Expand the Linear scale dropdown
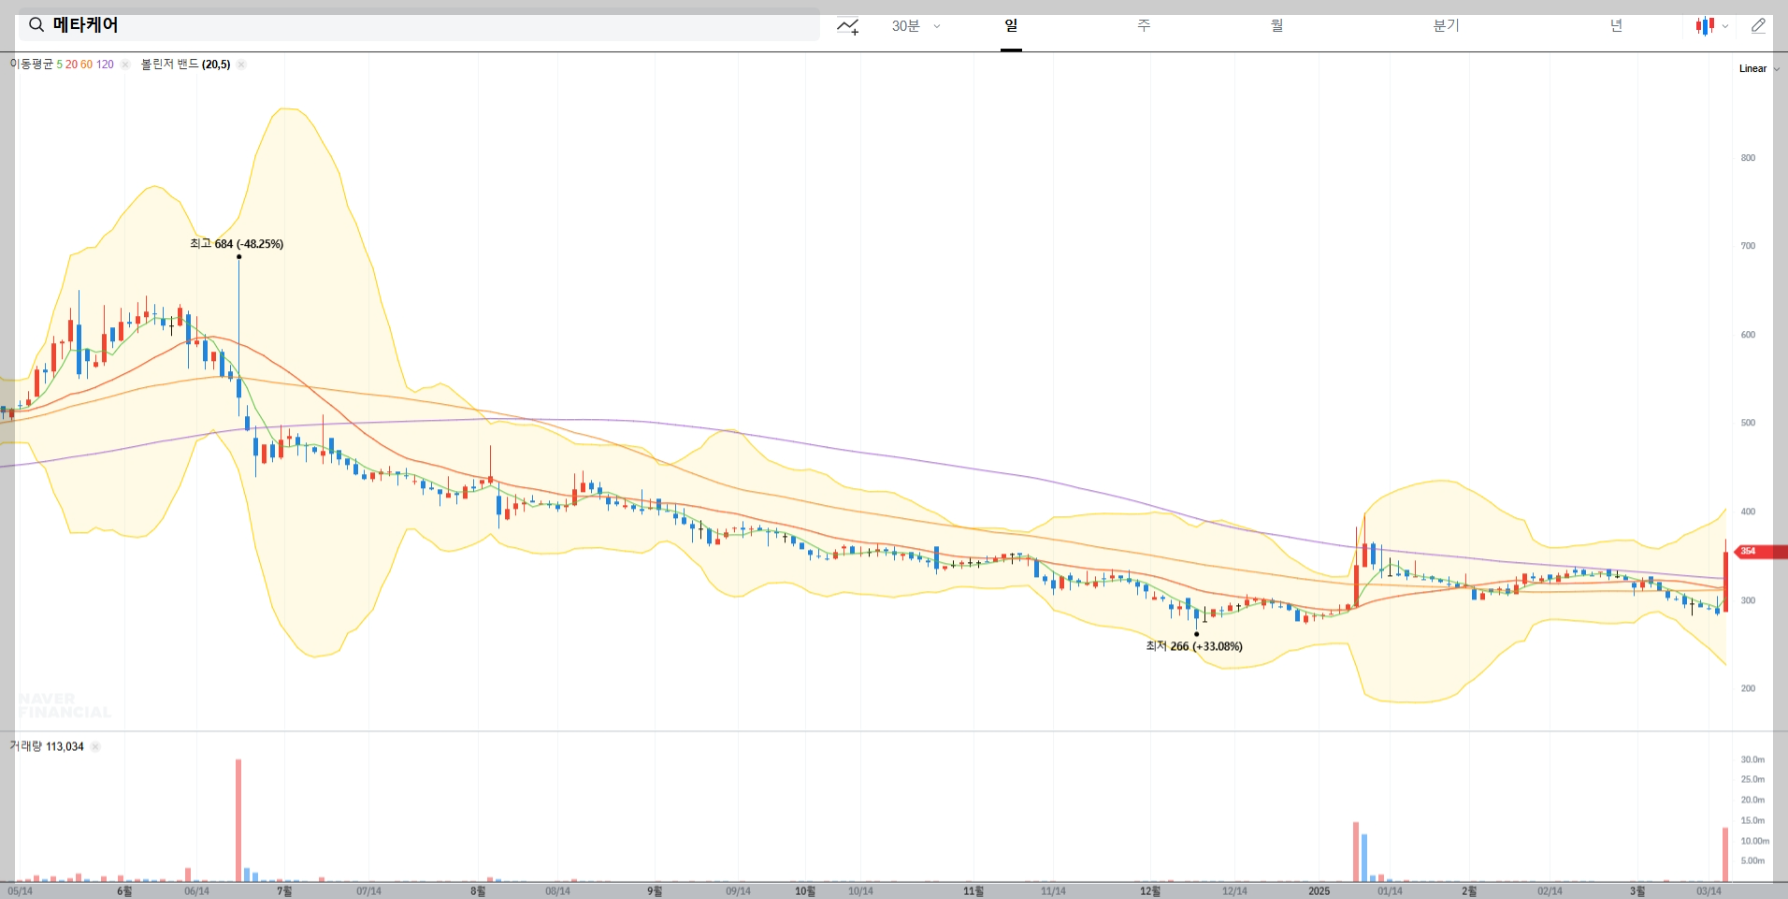 [x=1759, y=69]
